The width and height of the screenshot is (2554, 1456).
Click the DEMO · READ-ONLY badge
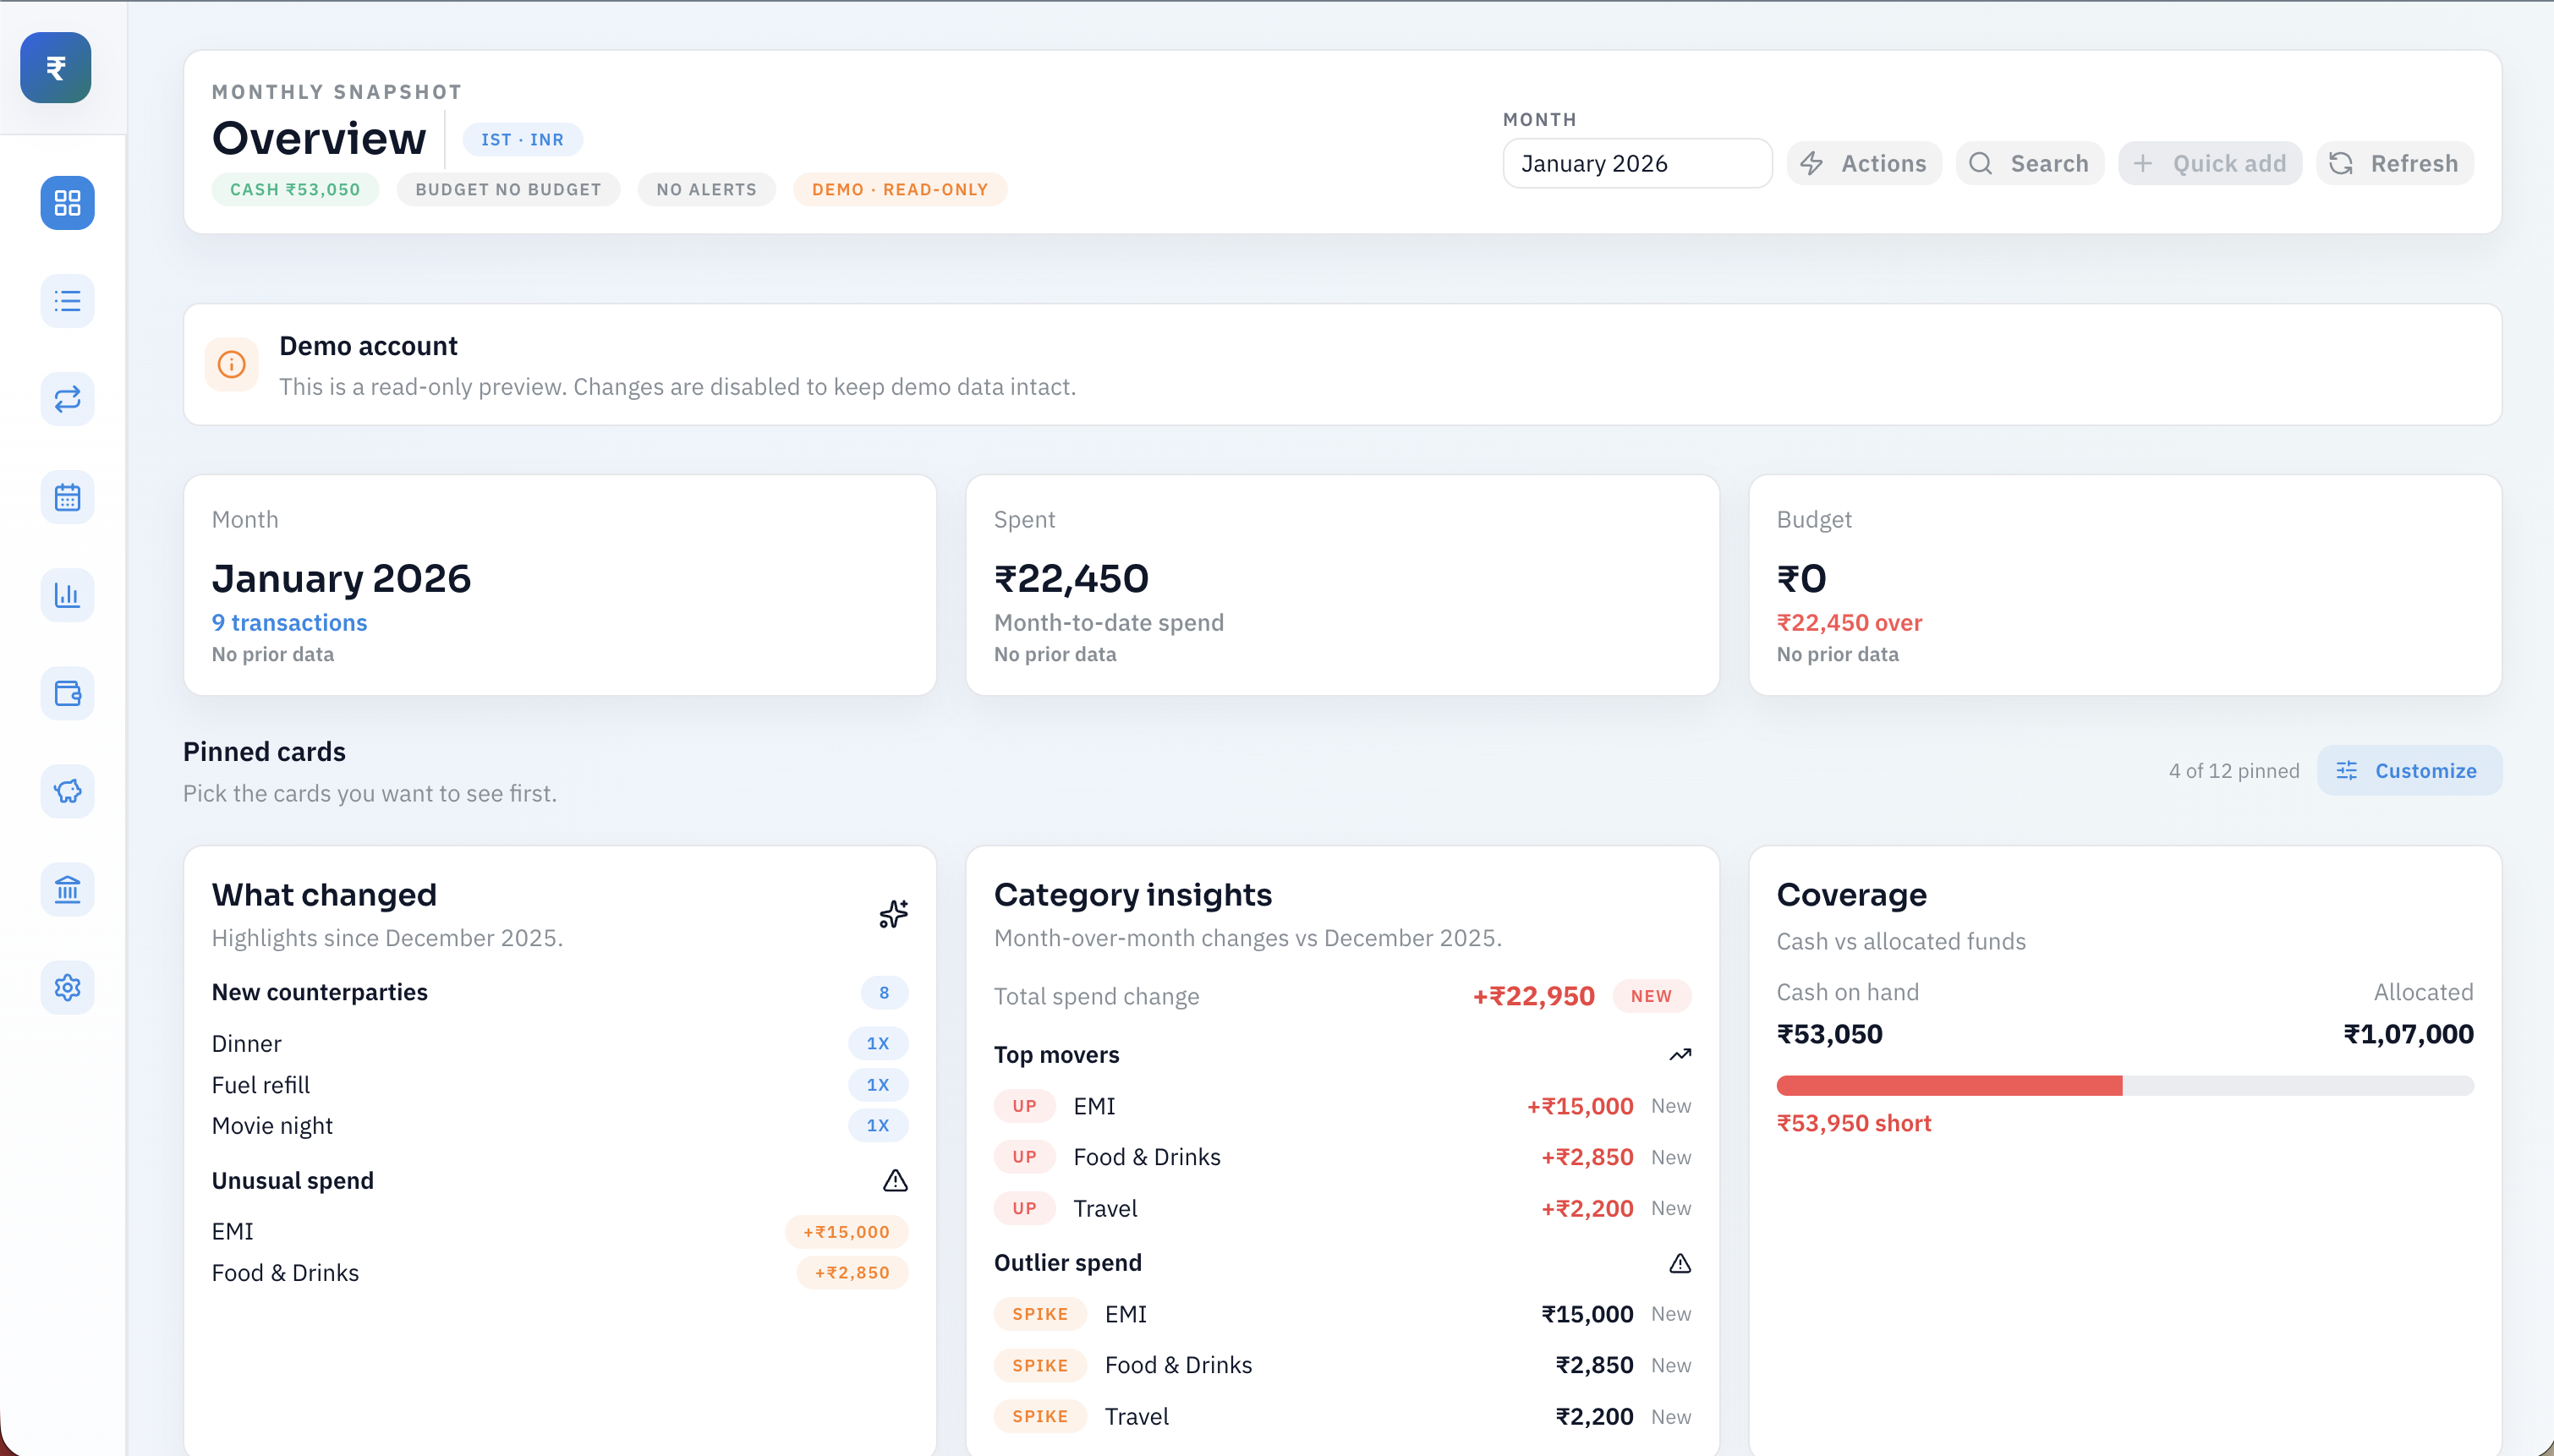click(899, 190)
